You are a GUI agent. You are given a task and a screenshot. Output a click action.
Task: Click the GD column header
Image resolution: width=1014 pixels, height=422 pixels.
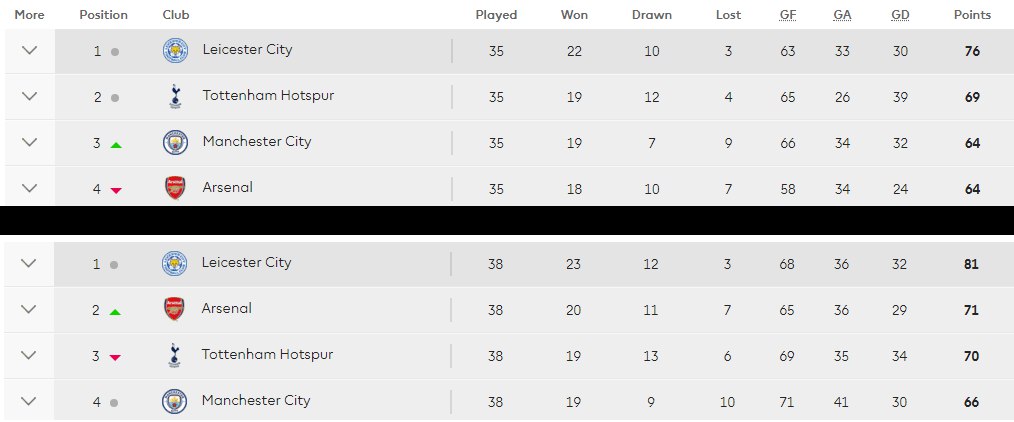900,15
